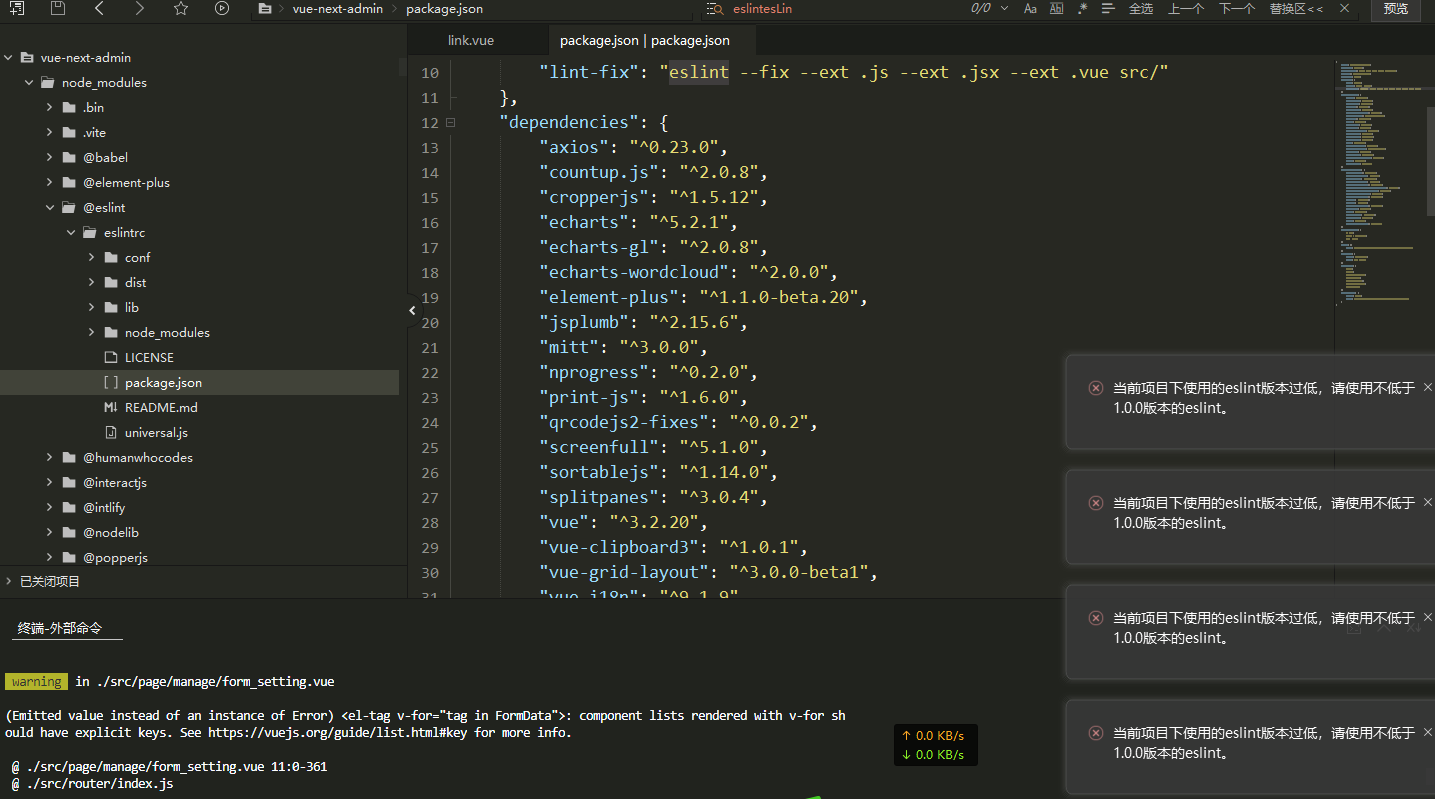Click the 下一个 search button

pos(1236,8)
